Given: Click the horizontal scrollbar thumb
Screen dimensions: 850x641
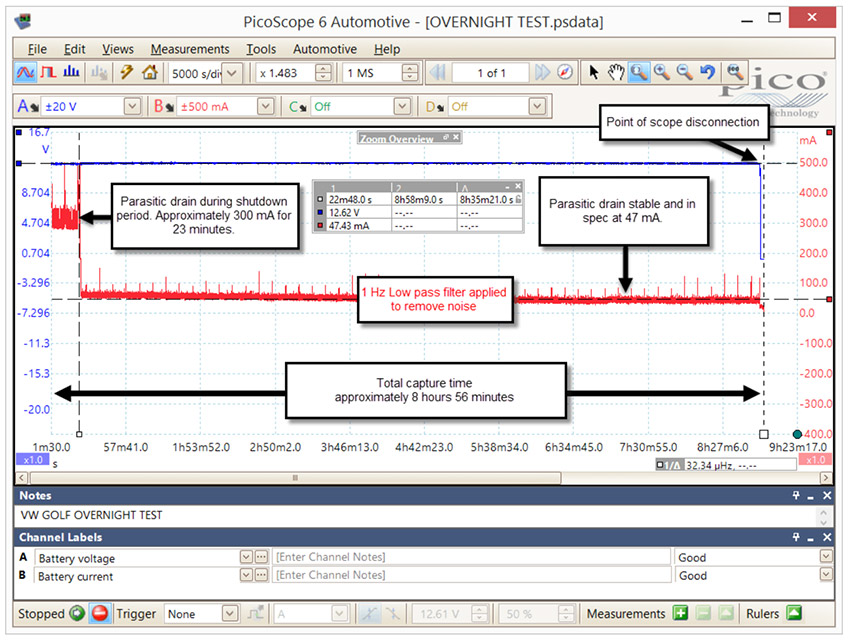Looking at the screenshot, I should click(295, 478).
